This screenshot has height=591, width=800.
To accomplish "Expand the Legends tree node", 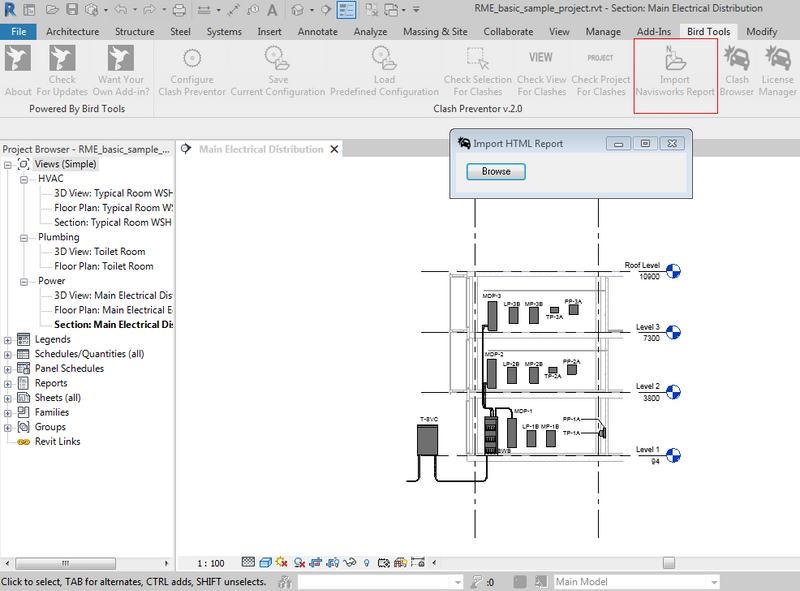I will click(x=8, y=340).
